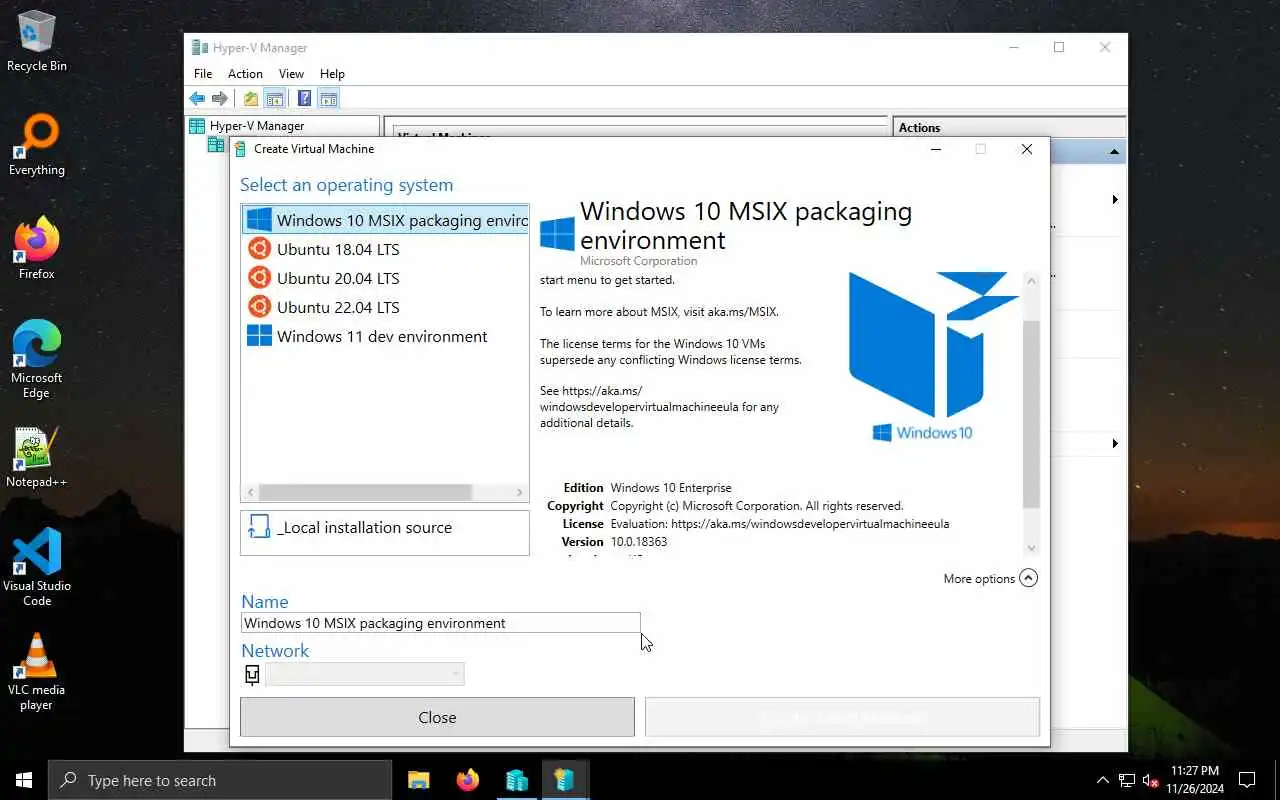Click the Close button in Create Virtual Machine
The image size is (1280, 800).
(x=437, y=717)
